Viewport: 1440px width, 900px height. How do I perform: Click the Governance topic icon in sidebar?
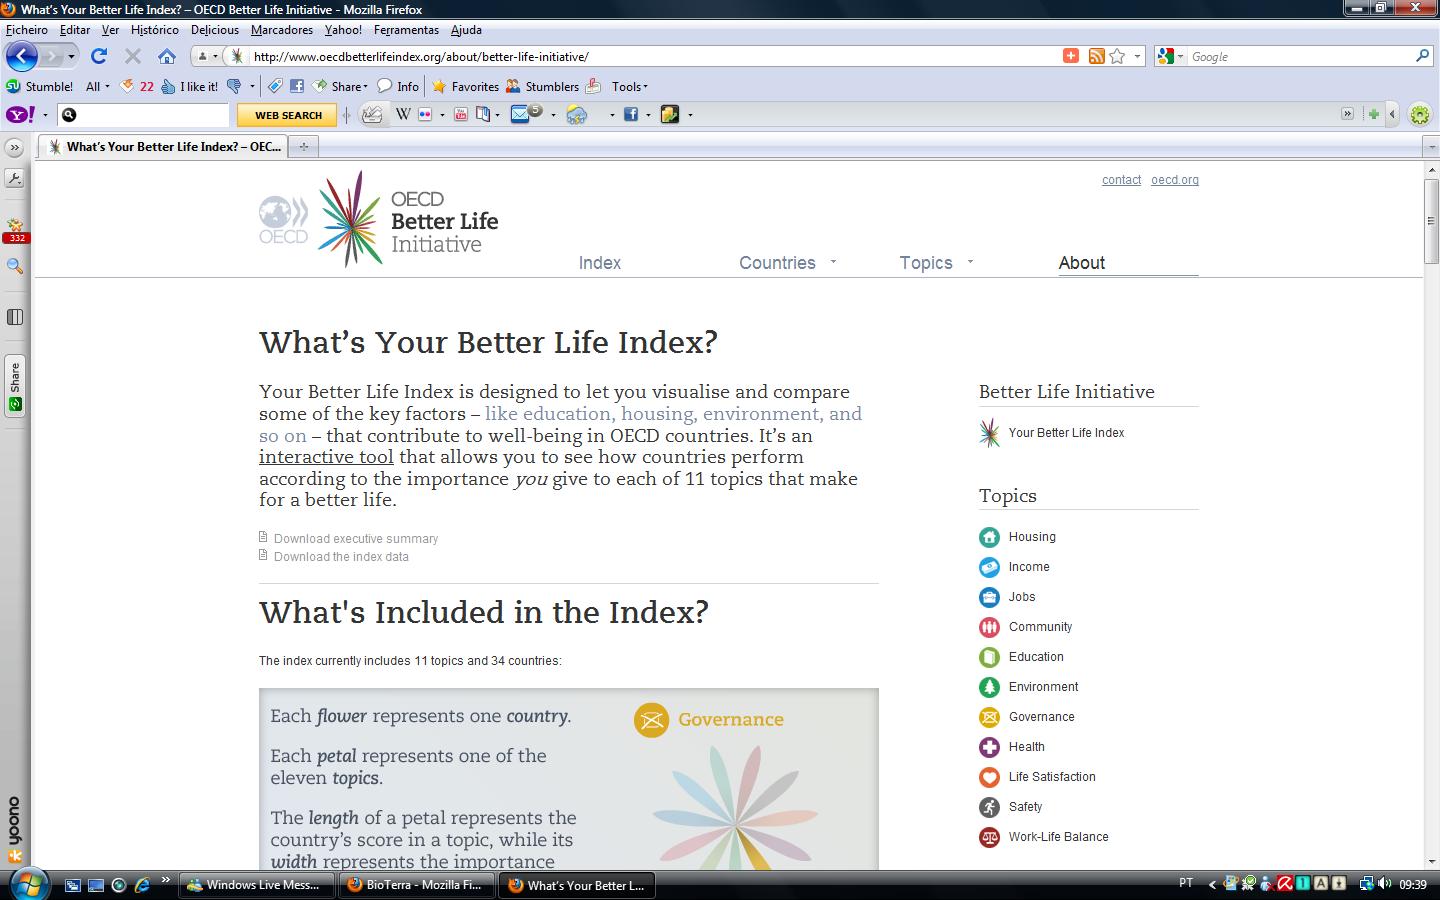point(989,717)
